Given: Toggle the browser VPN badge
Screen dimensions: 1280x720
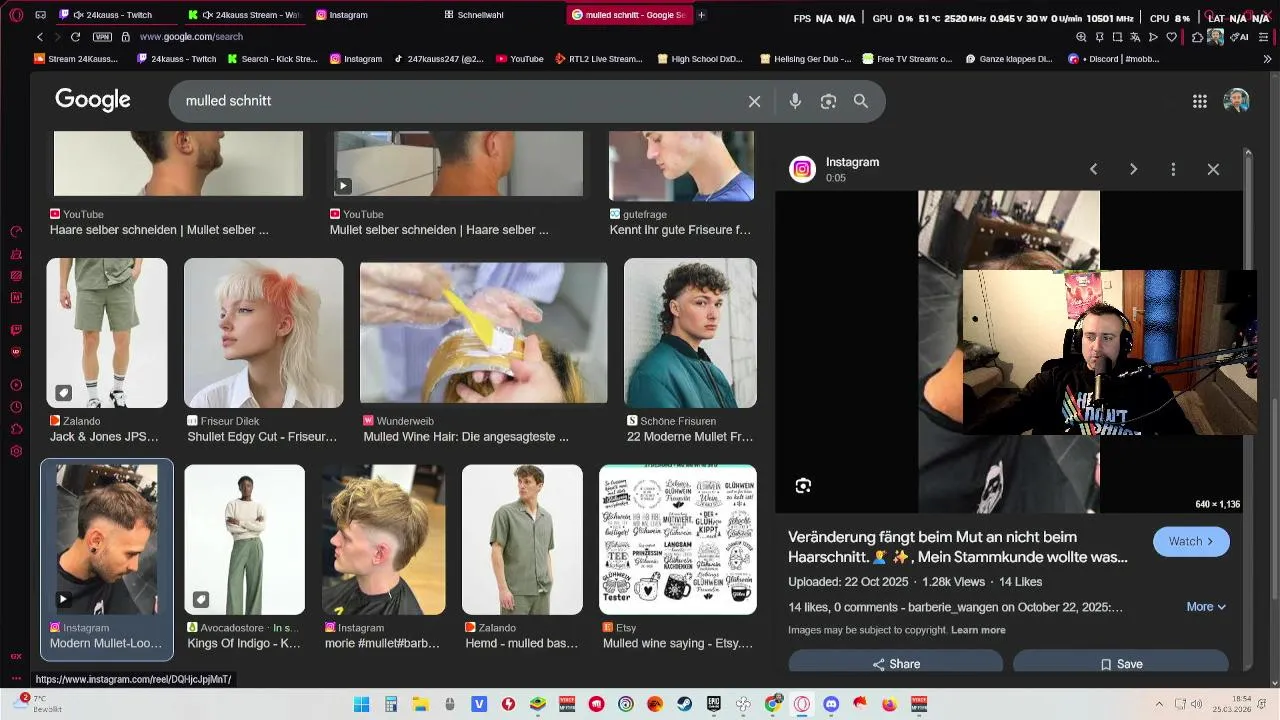Looking at the screenshot, I should click(102, 37).
